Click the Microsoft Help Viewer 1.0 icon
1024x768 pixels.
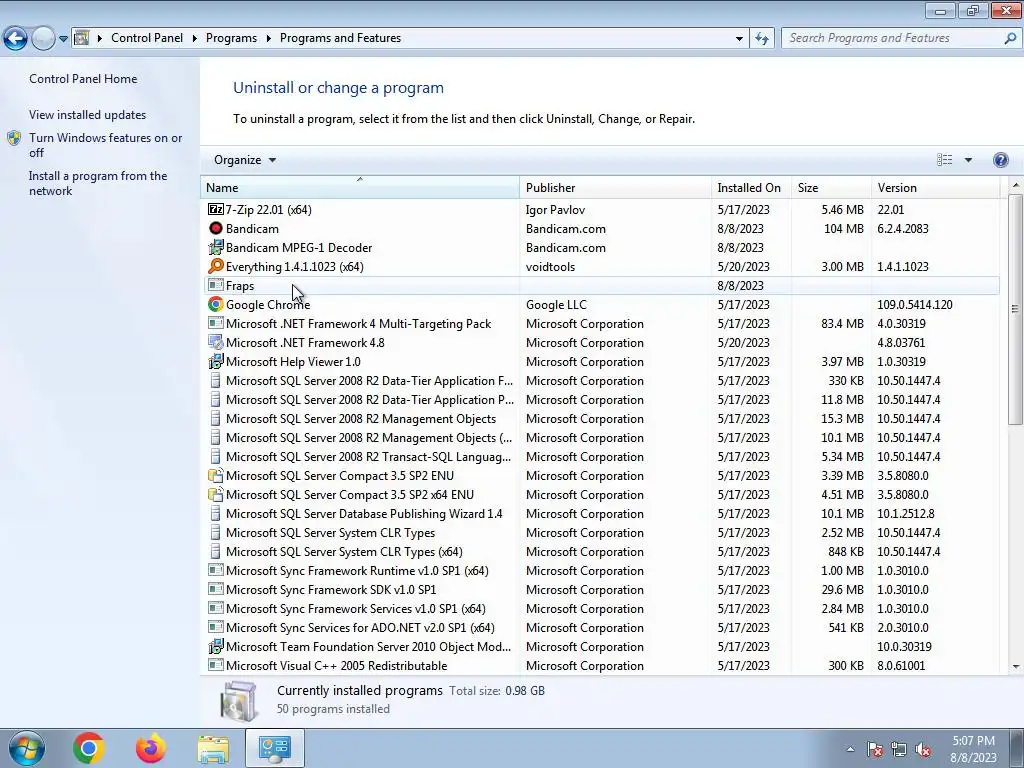pyautogui.click(x=216, y=361)
